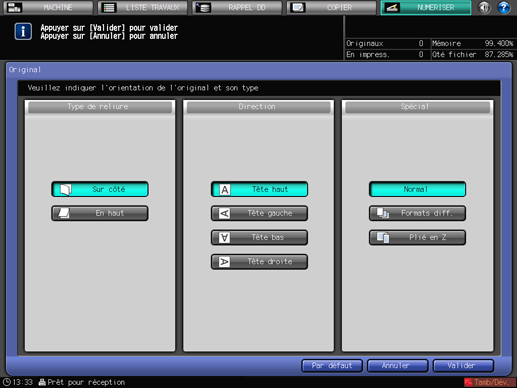Click the accessibility speaker icon
The image size is (517, 388).
tap(484, 7)
